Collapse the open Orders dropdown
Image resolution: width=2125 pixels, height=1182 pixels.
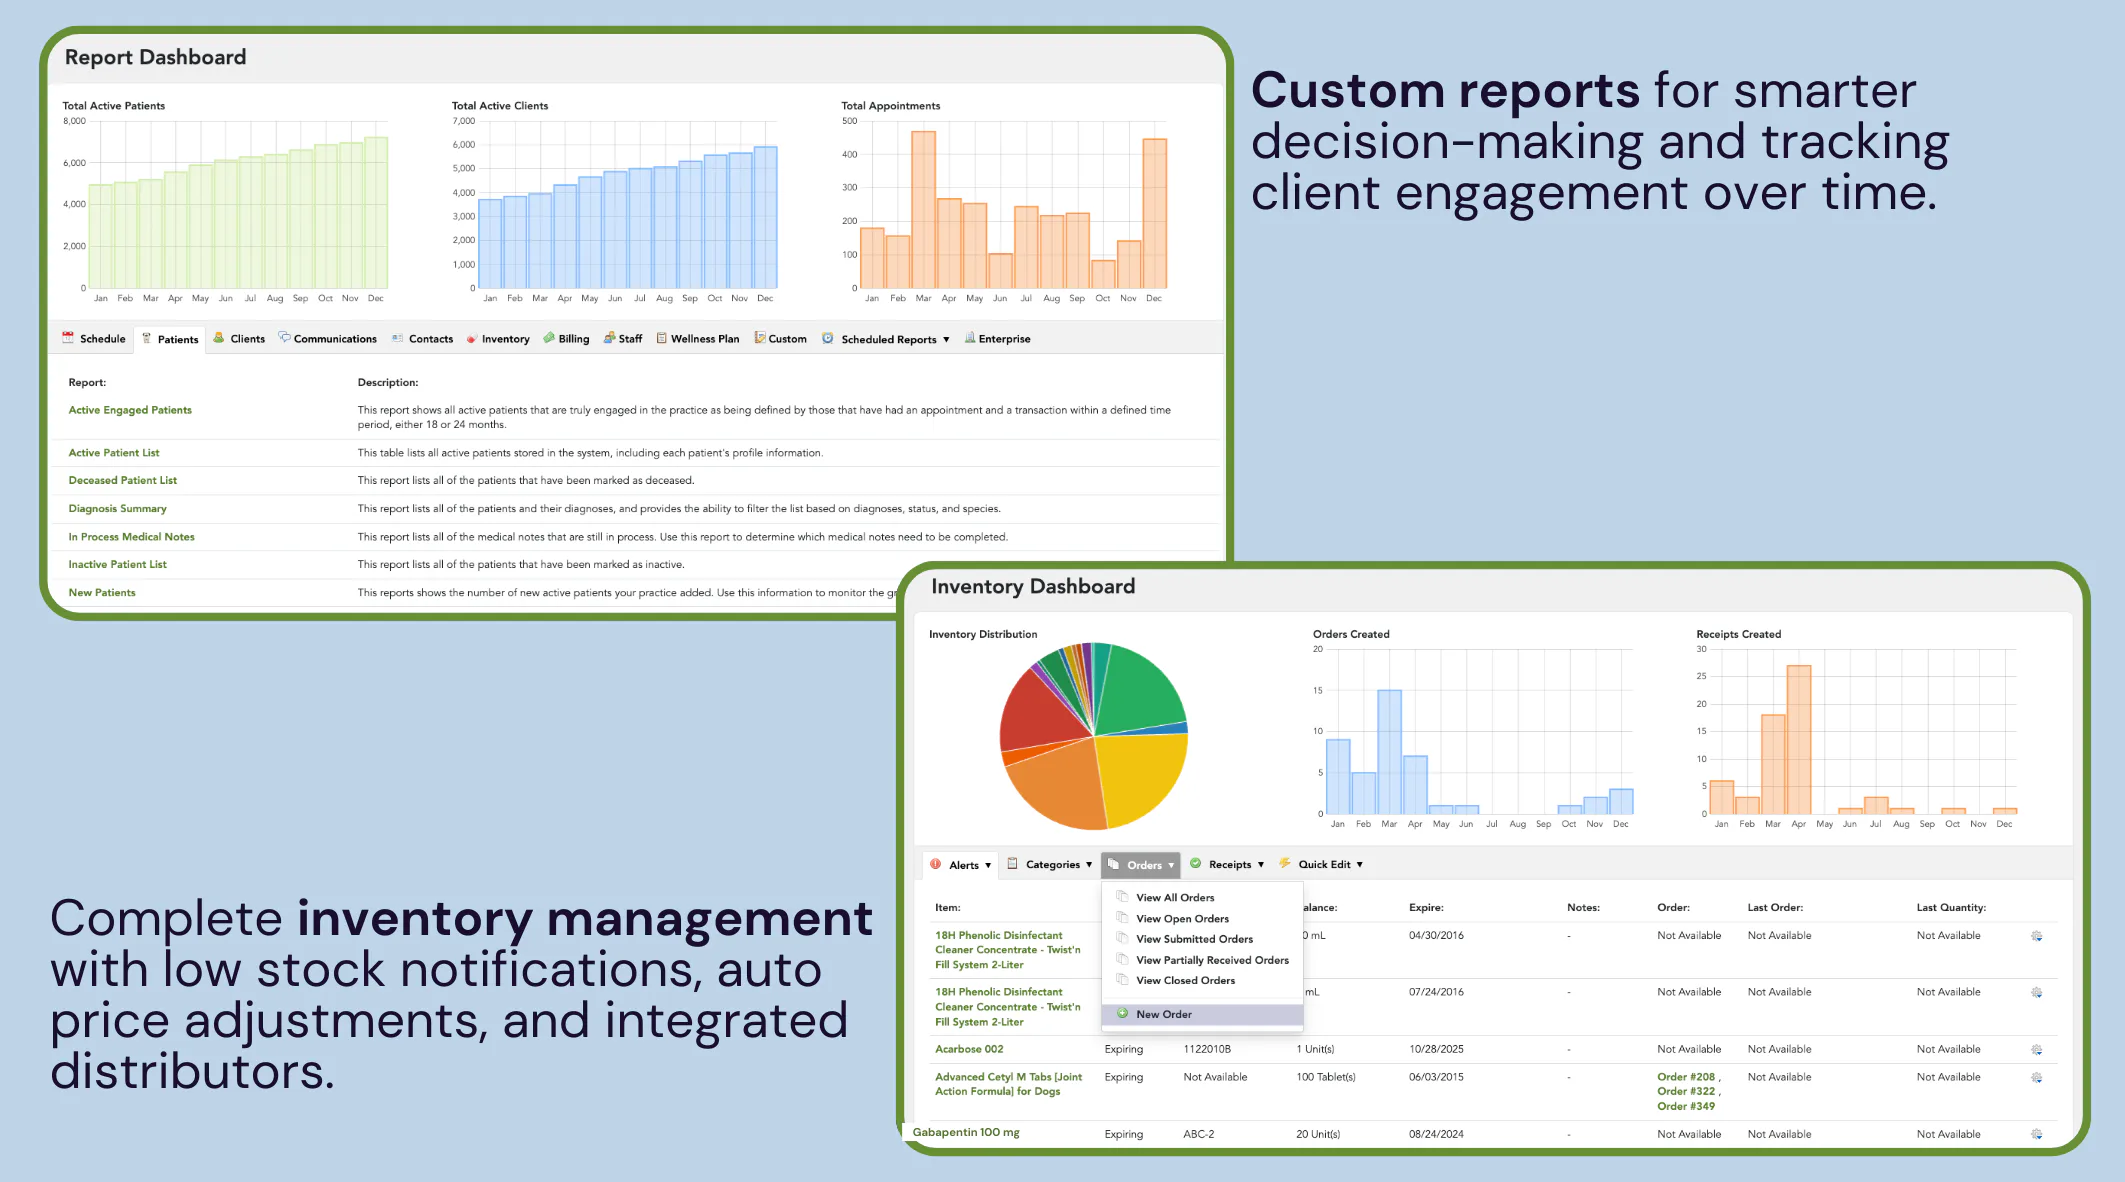pyautogui.click(x=1141, y=865)
